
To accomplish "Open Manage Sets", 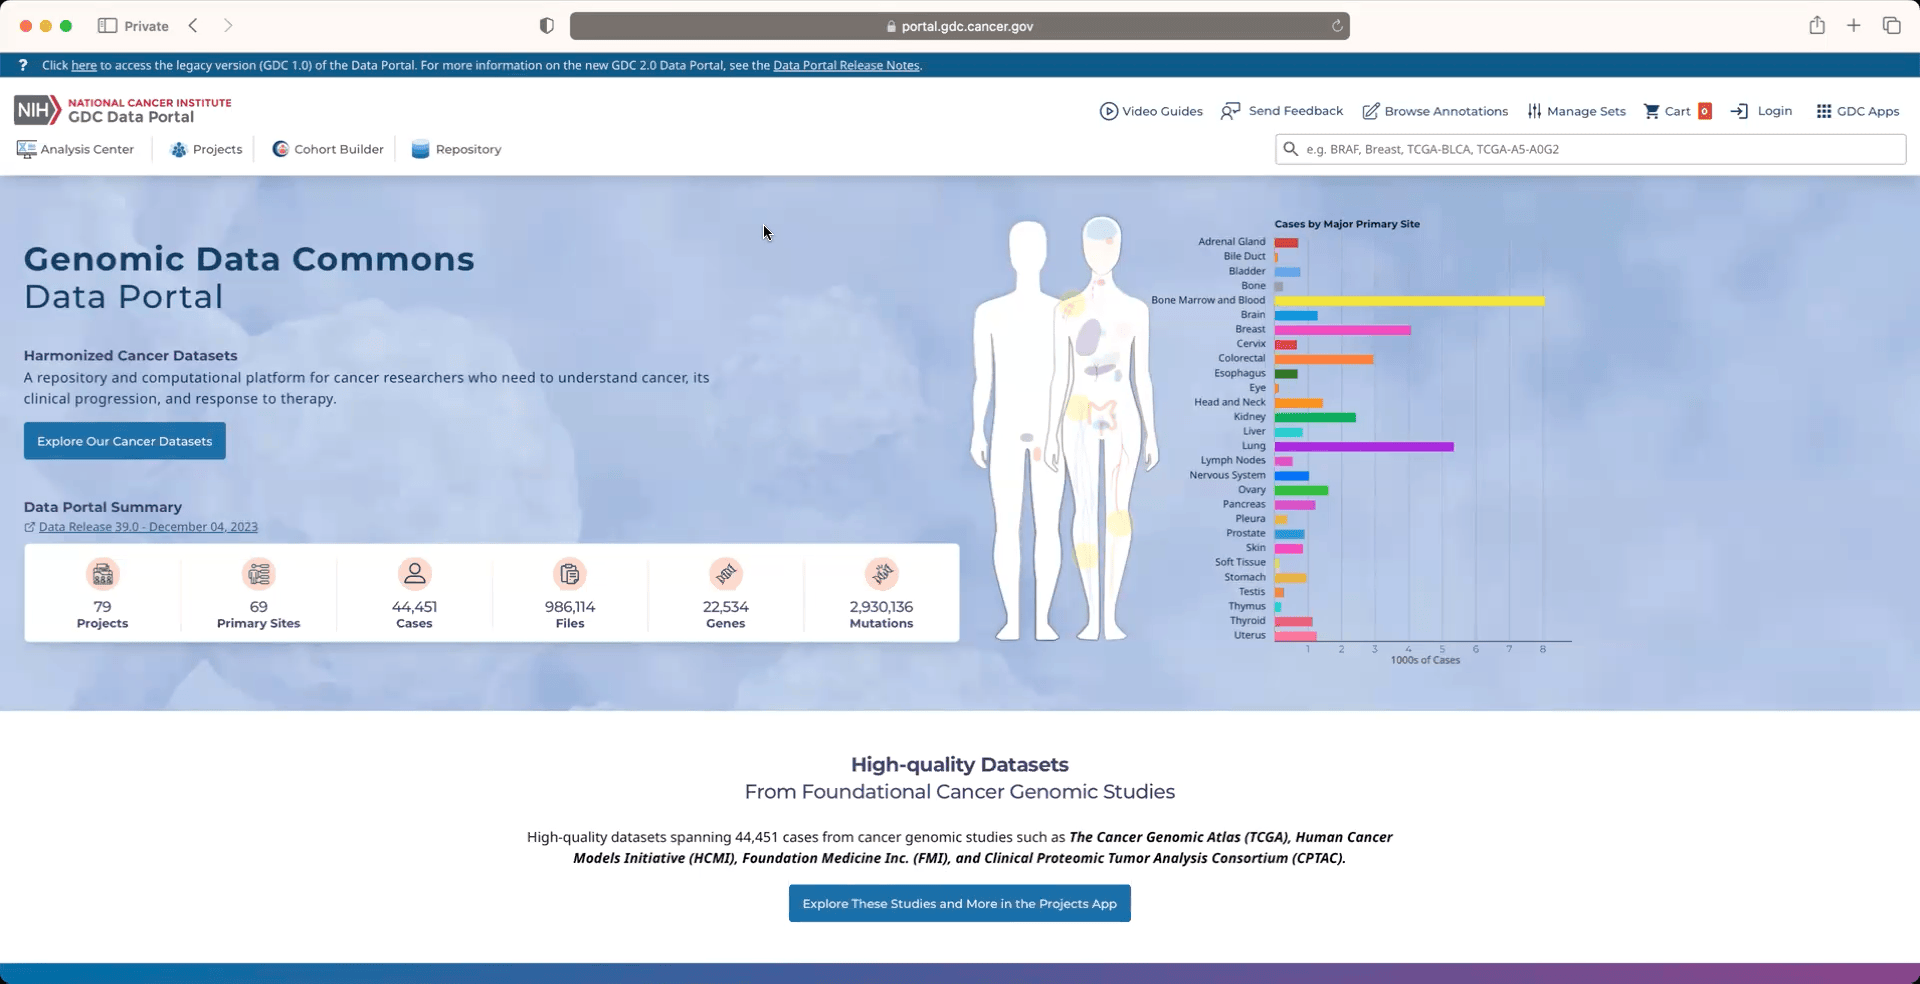I will point(1576,111).
